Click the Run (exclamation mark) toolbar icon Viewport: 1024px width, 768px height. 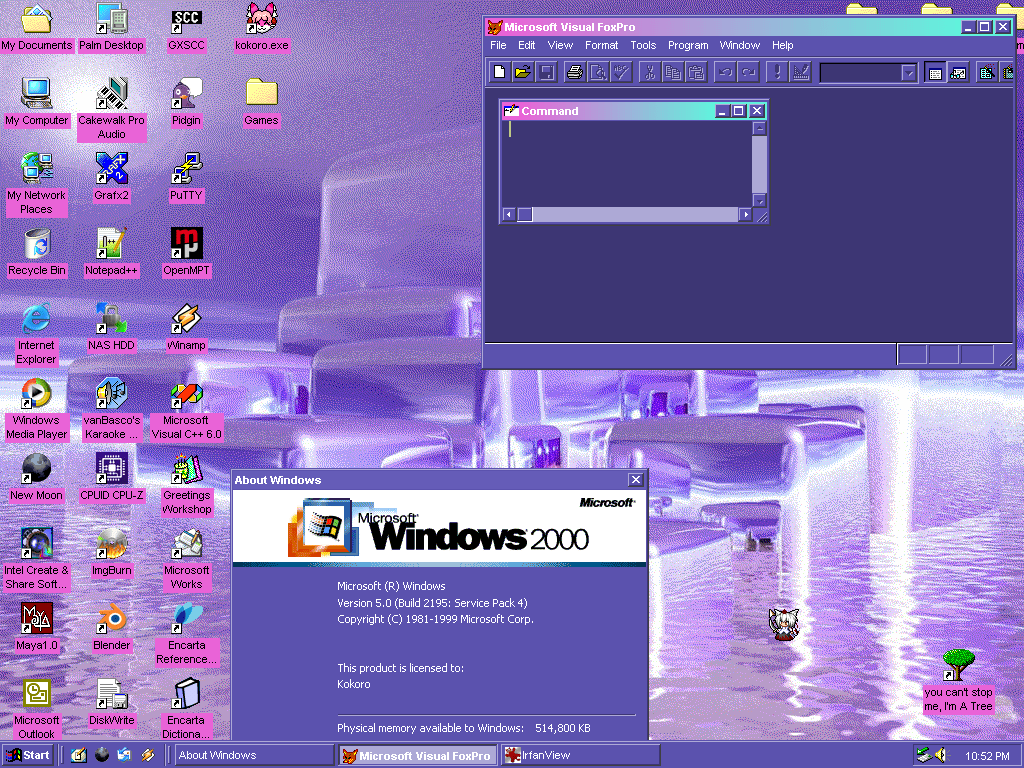pyautogui.click(x=777, y=72)
